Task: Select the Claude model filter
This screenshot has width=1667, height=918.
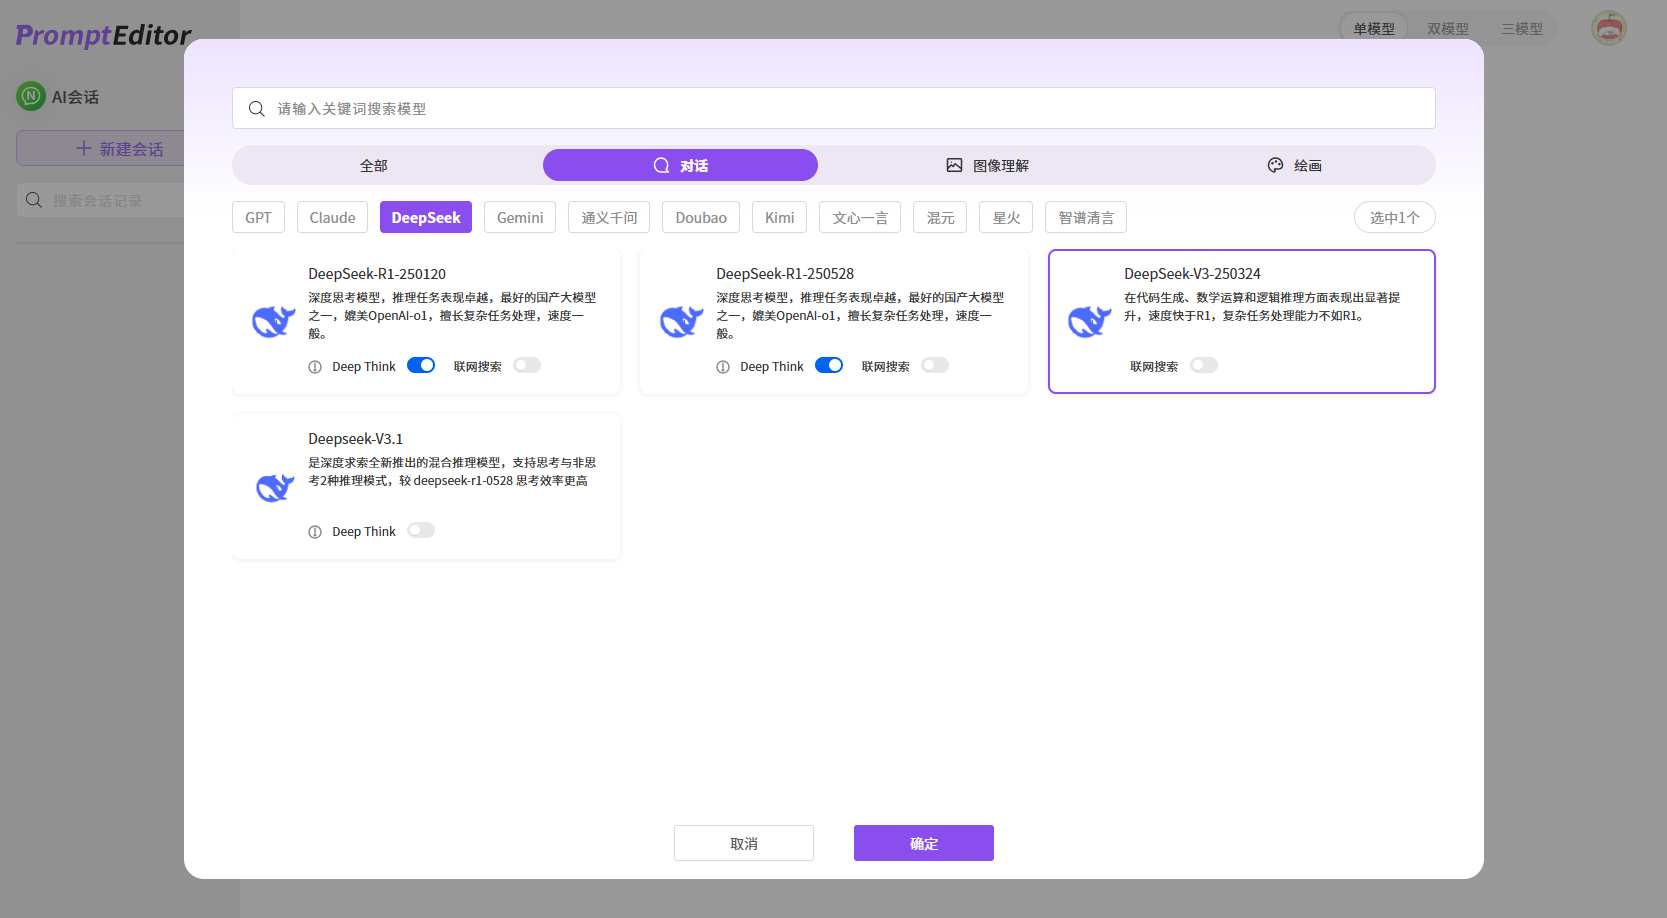Action: pyautogui.click(x=331, y=217)
